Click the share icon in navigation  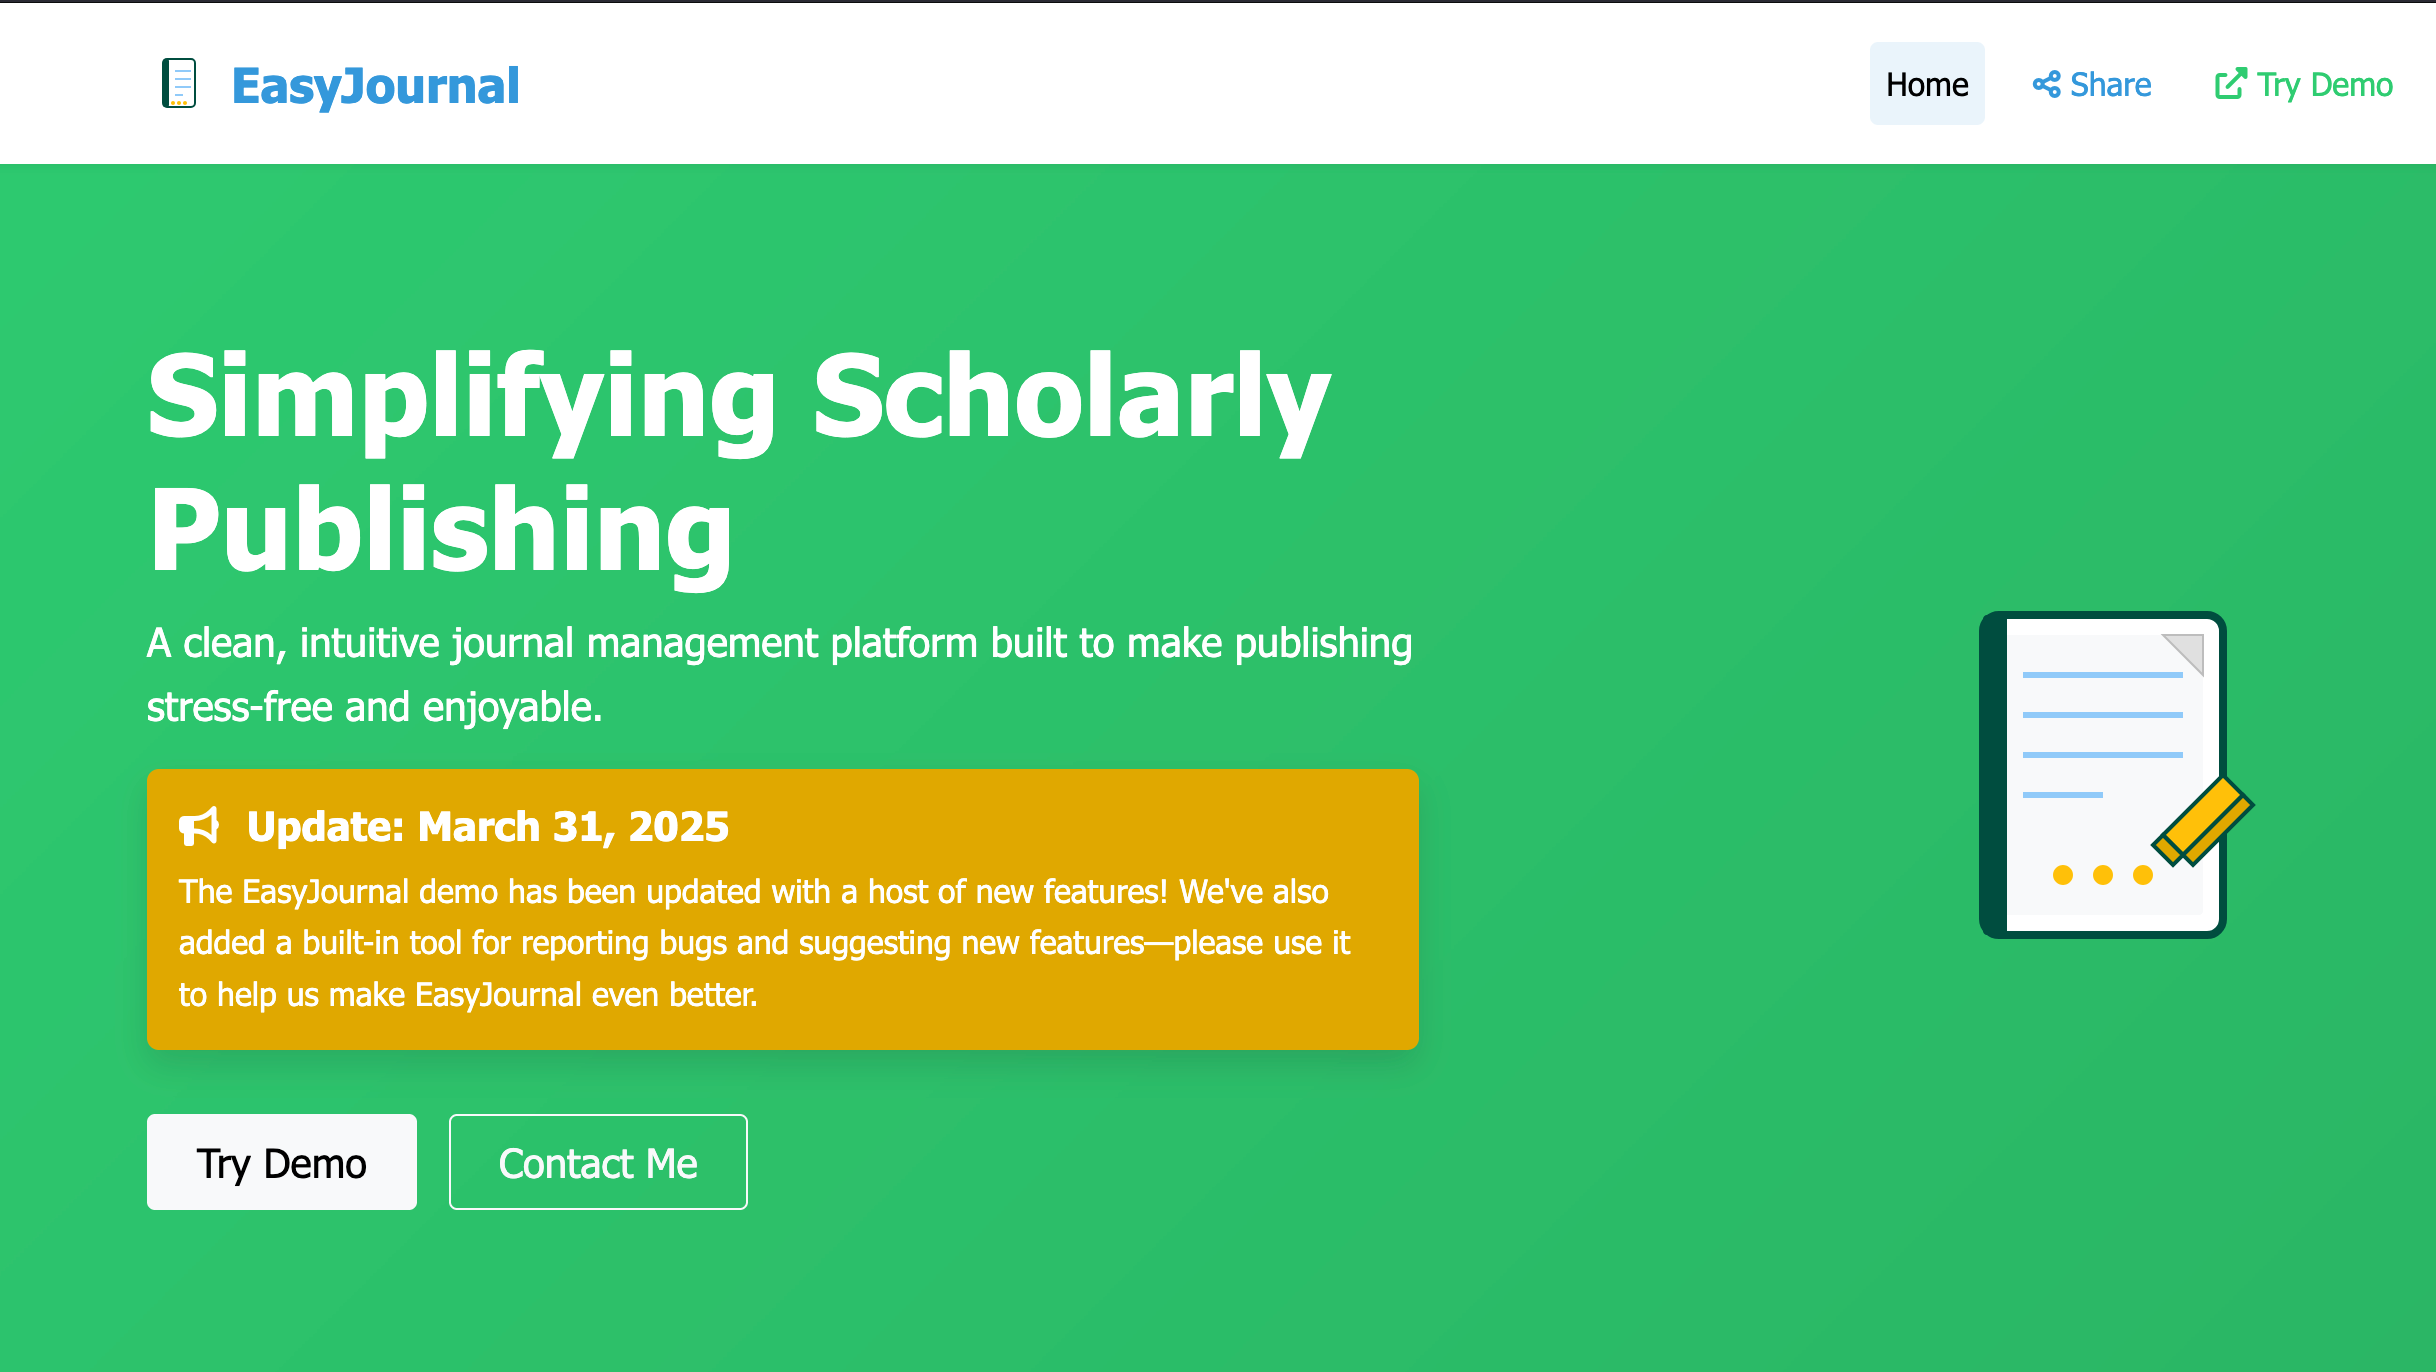[2046, 85]
